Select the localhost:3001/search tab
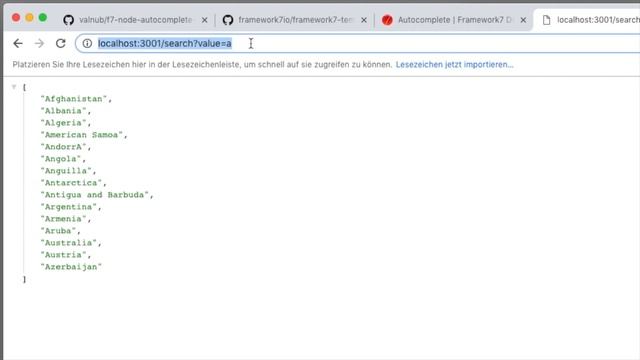Screen dimensions: 640x360 click(588, 20)
